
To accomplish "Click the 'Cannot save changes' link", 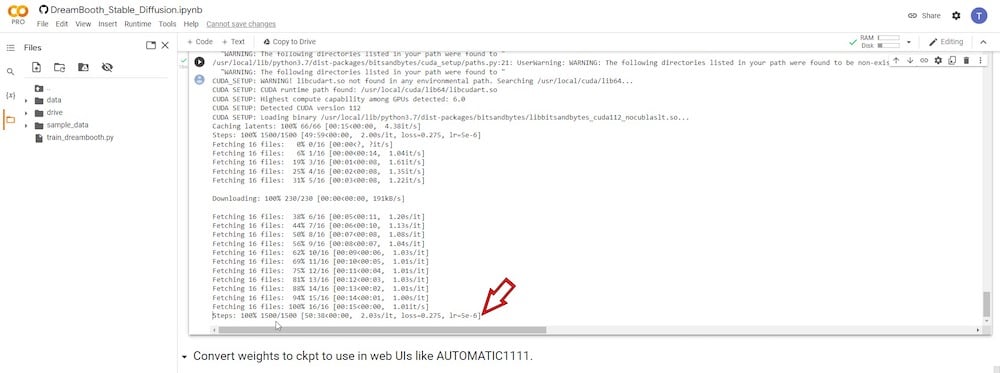I will point(241,24).
